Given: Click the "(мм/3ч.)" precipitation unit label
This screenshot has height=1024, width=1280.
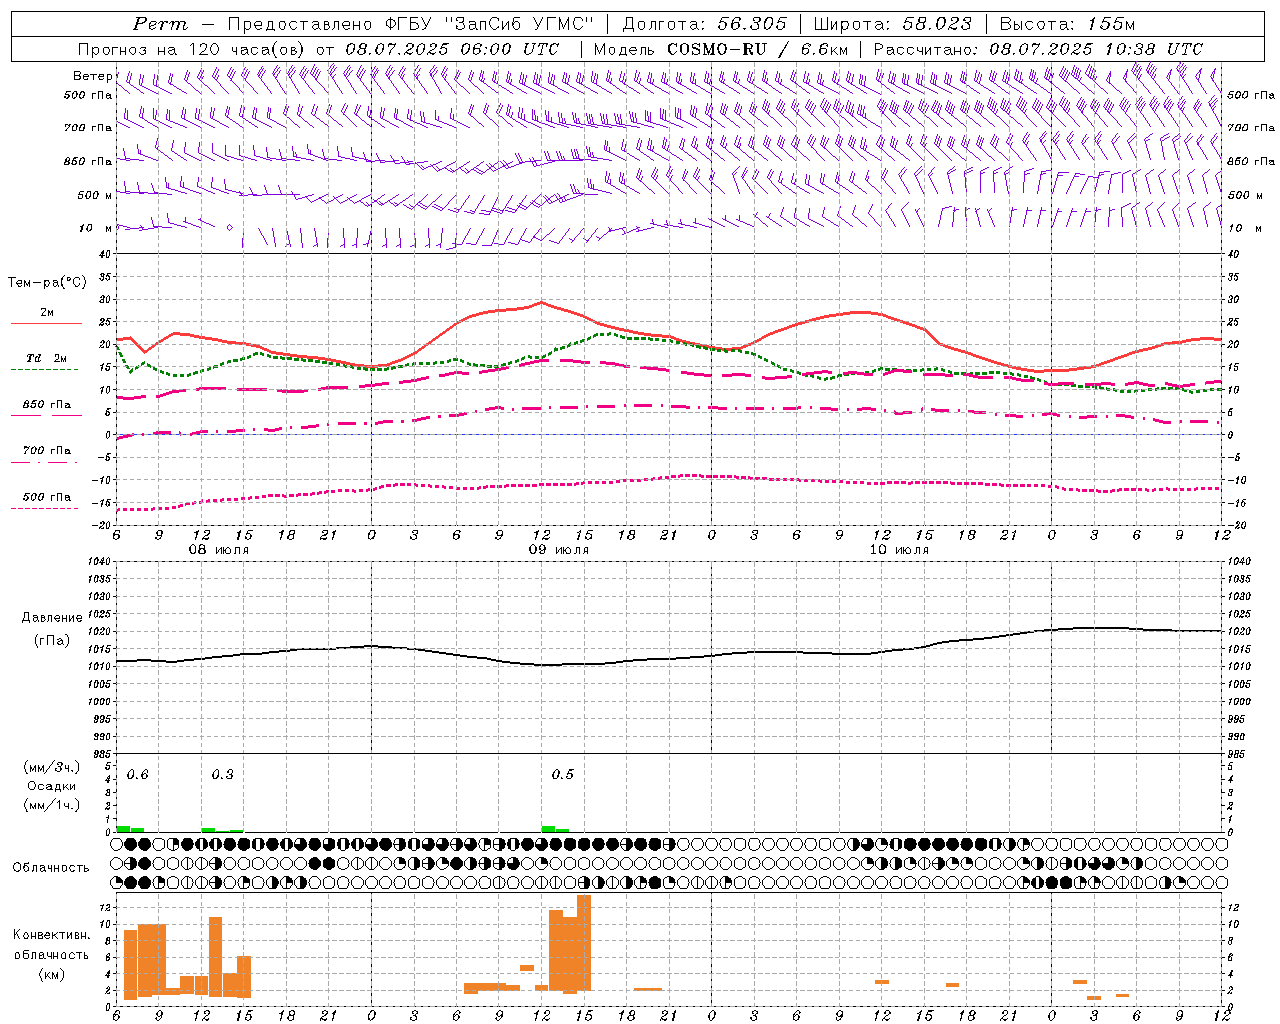Looking at the screenshot, I should tap(51, 767).
